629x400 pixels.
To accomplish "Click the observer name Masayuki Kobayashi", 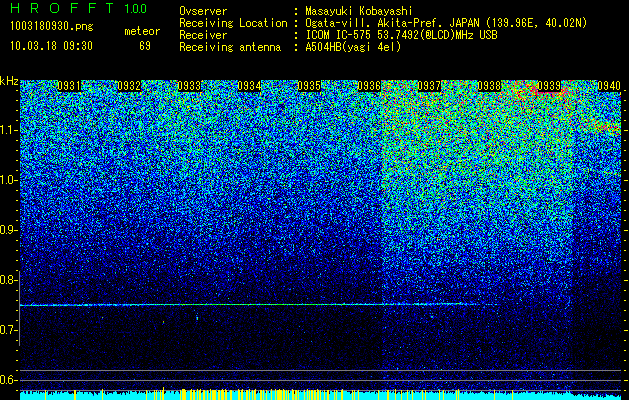I will point(359,12).
